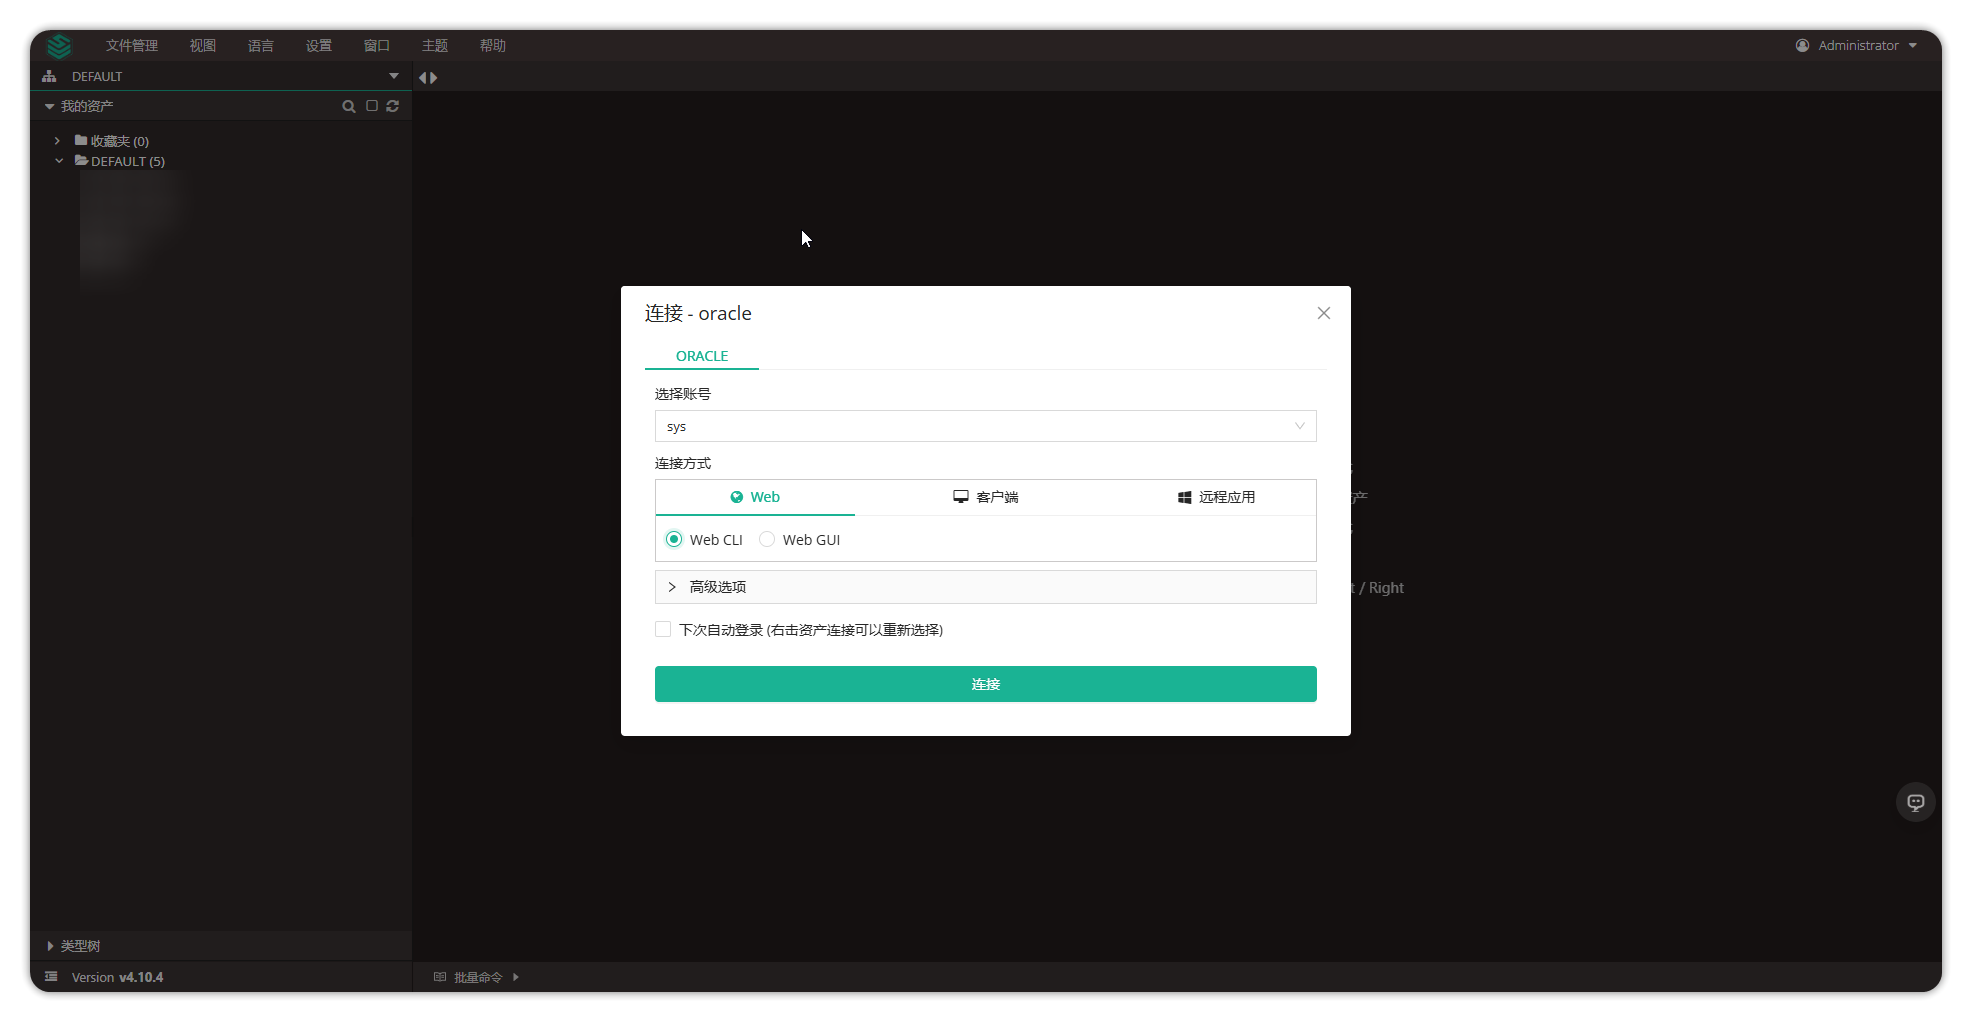The width and height of the screenshot is (1972, 1012).
Task: Switch to the 远程应用 connection tab
Action: [x=1216, y=497]
